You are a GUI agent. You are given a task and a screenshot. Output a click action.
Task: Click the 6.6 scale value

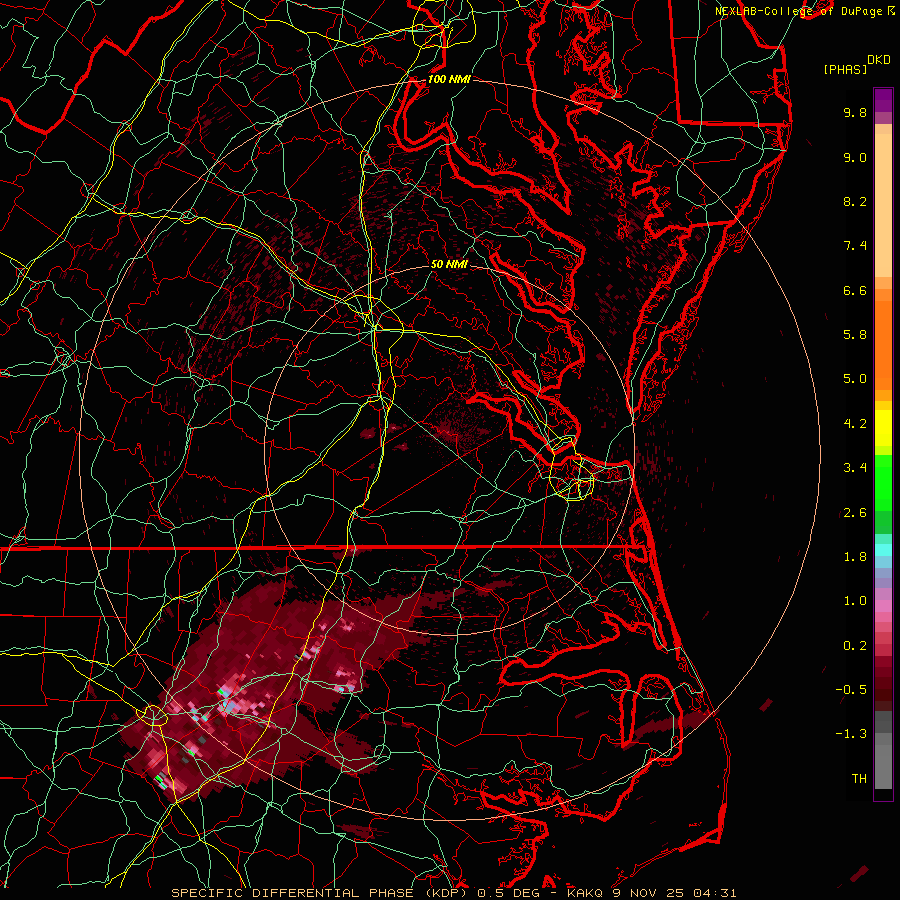click(855, 290)
